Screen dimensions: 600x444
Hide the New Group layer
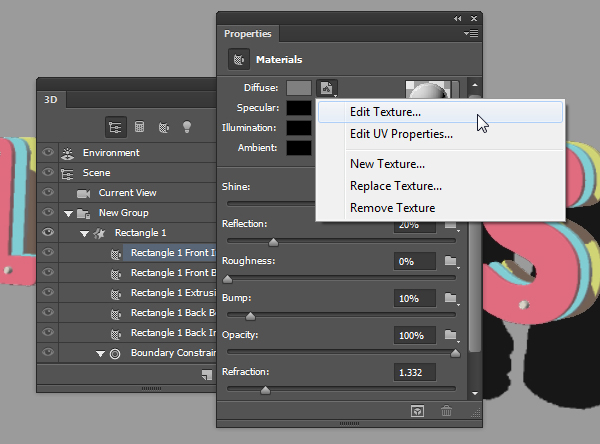pos(48,212)
